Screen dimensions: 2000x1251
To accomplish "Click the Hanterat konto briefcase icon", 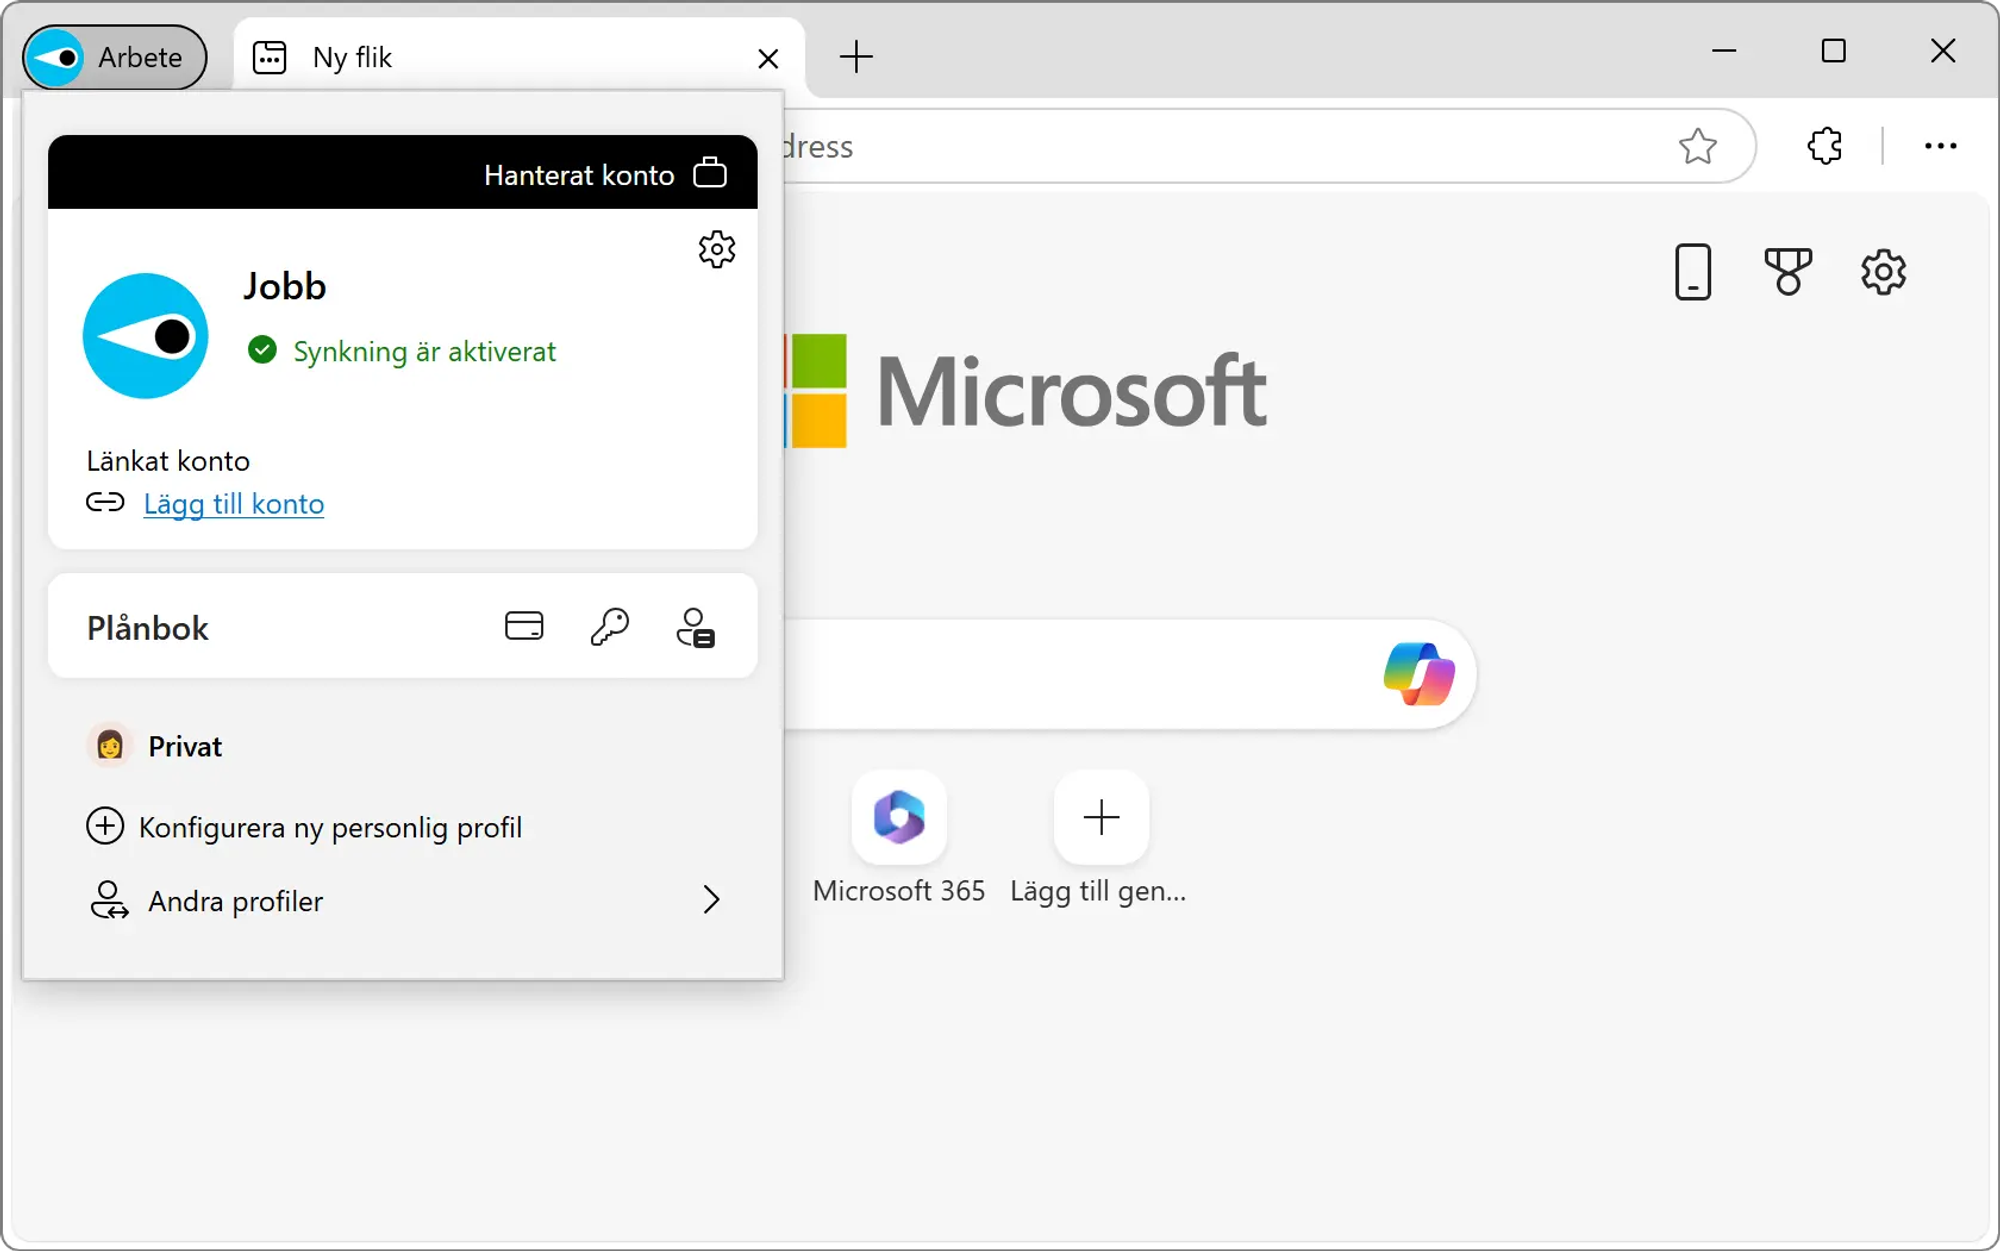I will click(710, 173).
